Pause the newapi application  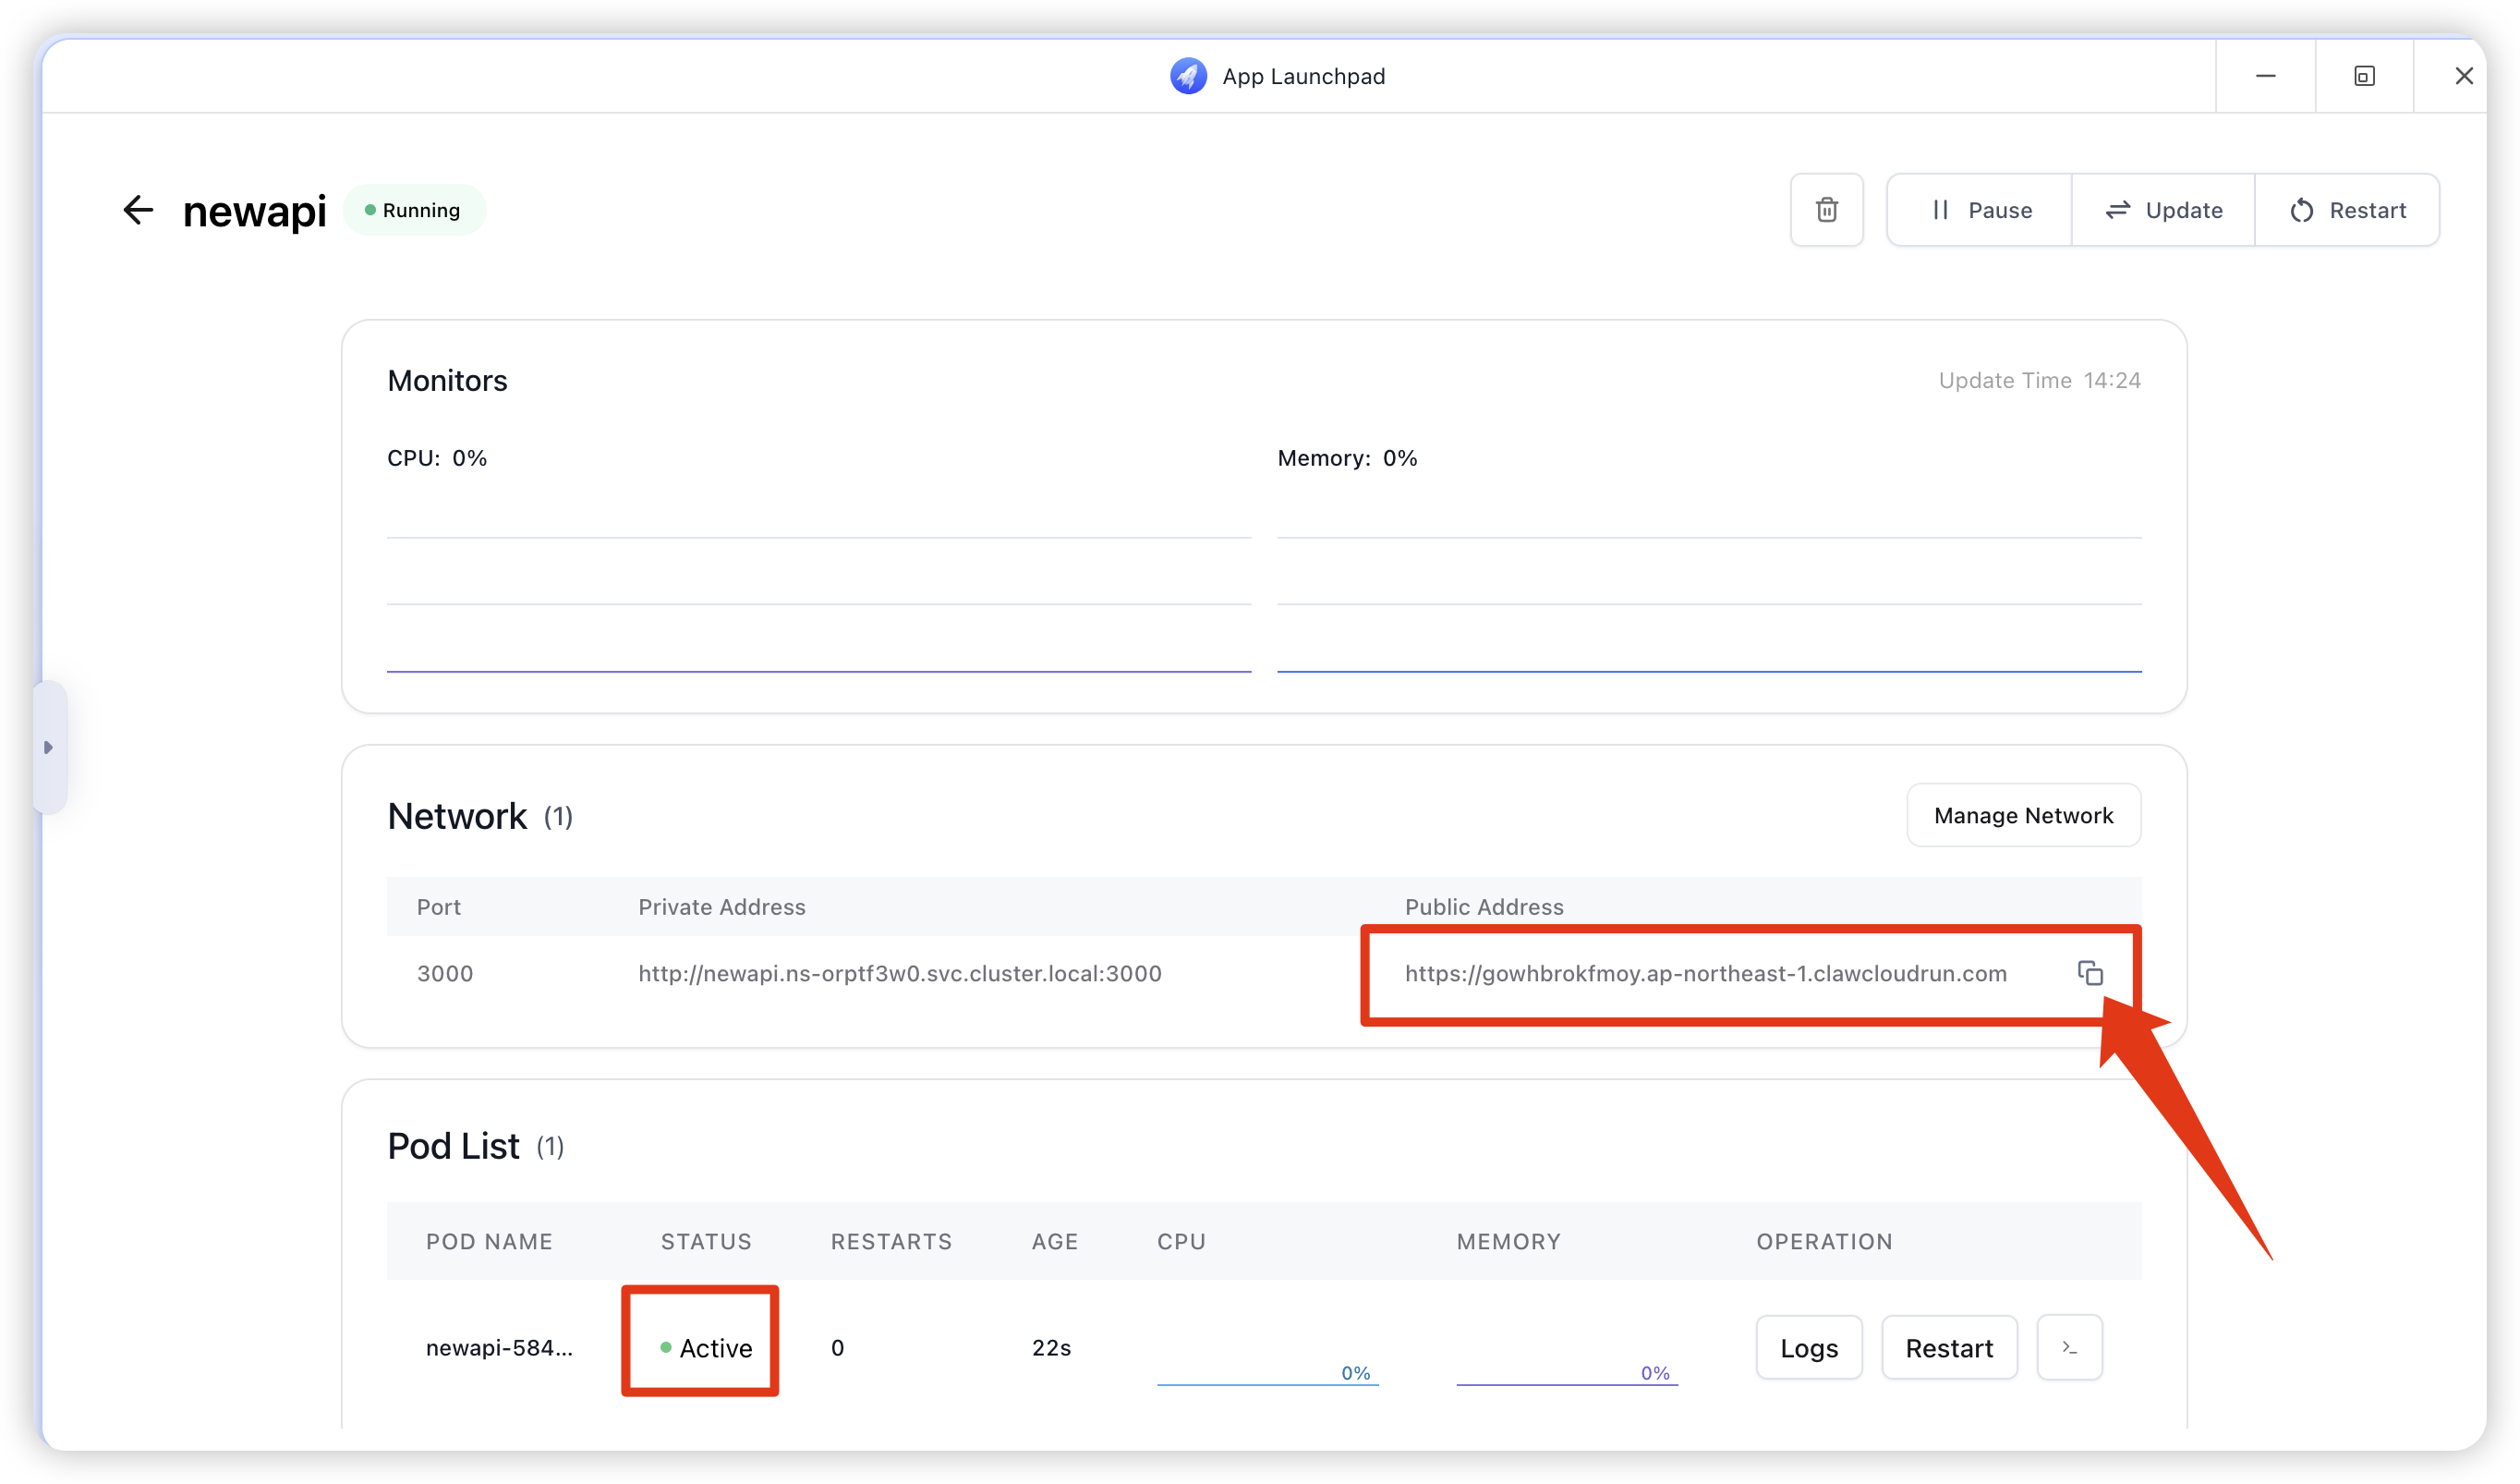(1980, 210)
